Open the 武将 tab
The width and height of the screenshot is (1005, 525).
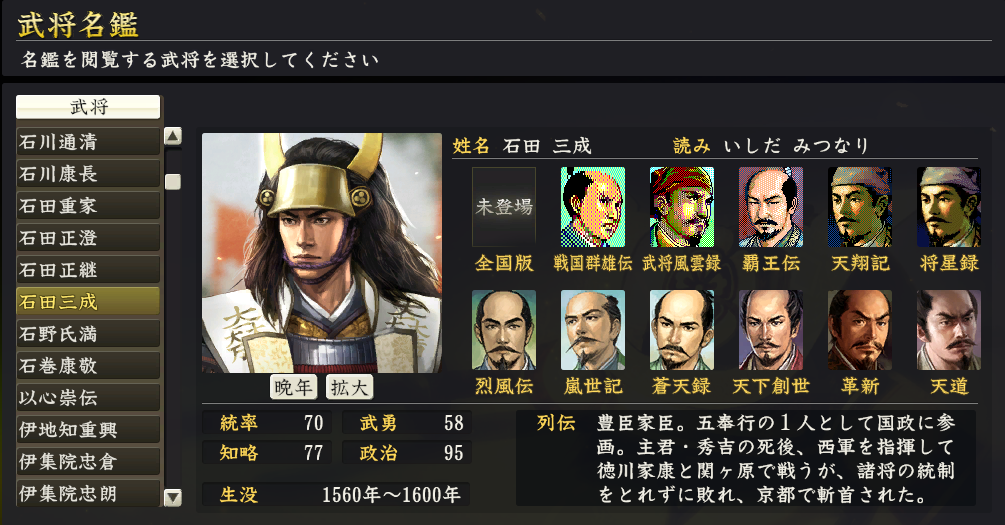88,106
